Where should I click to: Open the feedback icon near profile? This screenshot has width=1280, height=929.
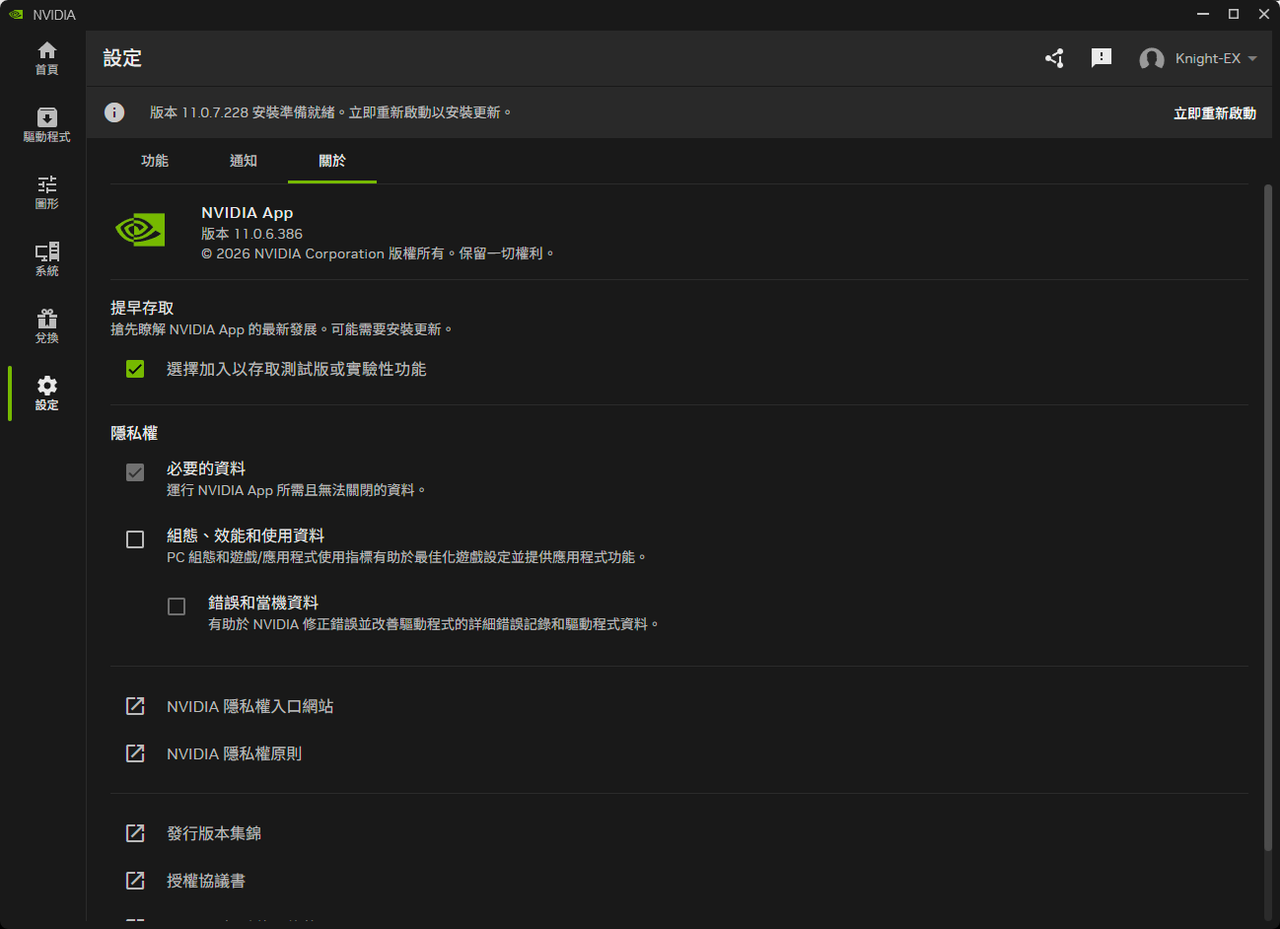tap(1101, 58)
